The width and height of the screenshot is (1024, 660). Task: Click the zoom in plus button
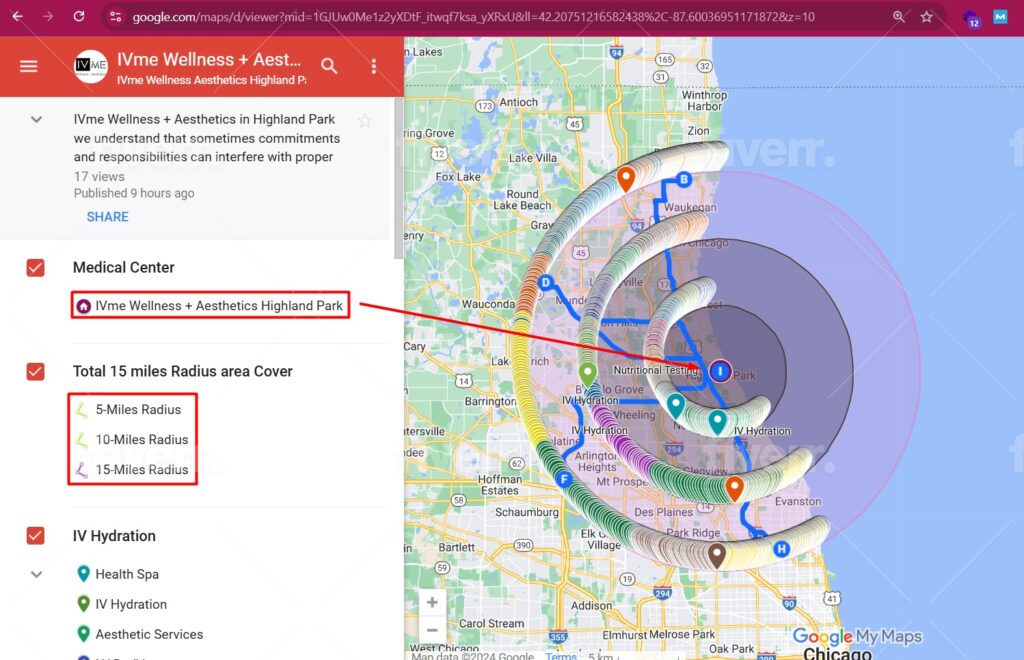432,602
